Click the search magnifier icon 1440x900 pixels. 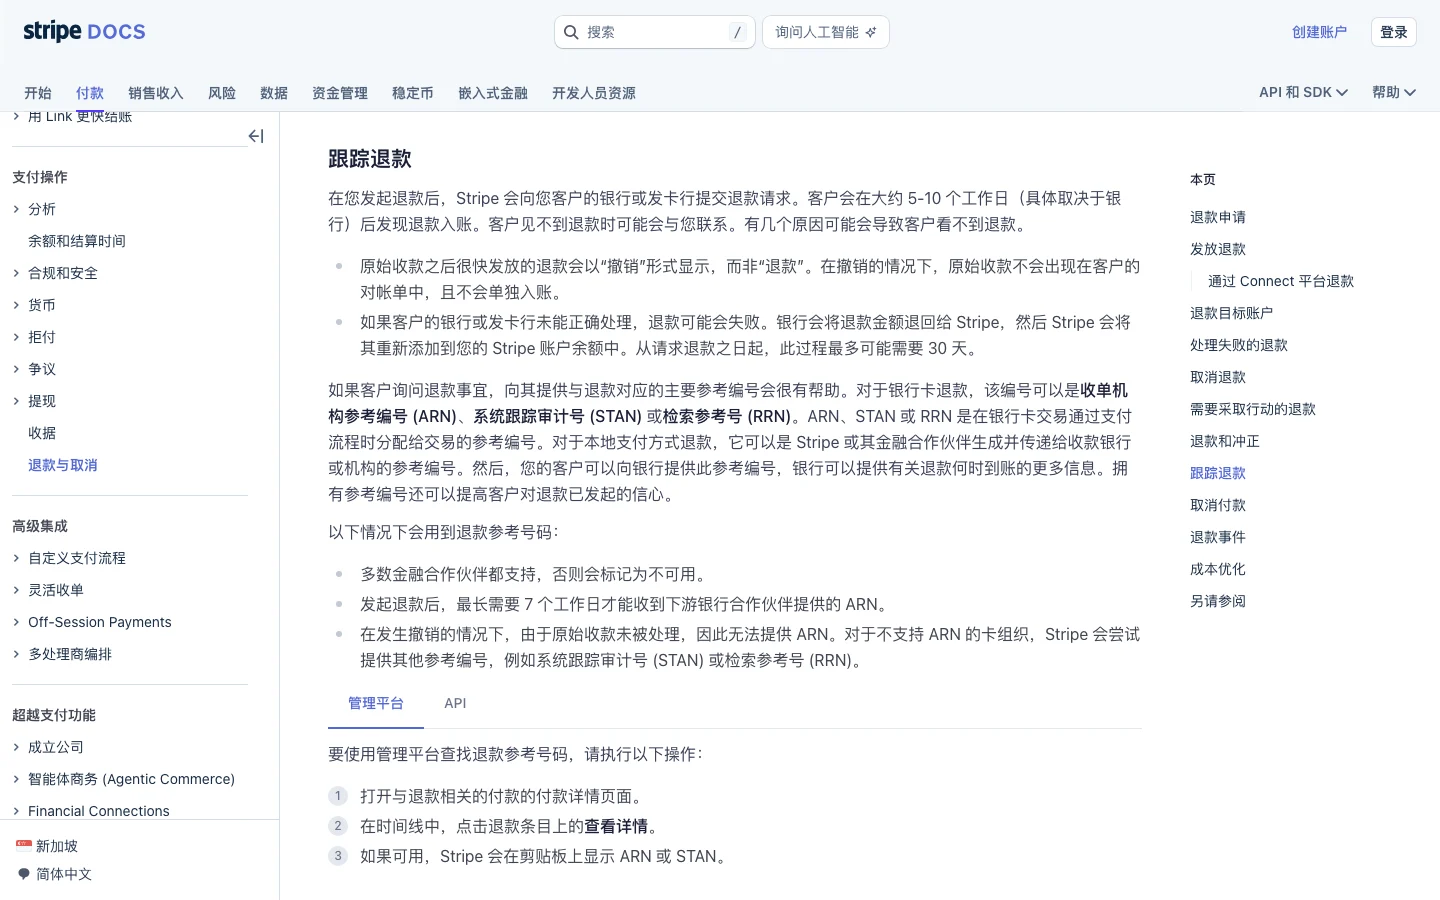[x=571, y=32]
